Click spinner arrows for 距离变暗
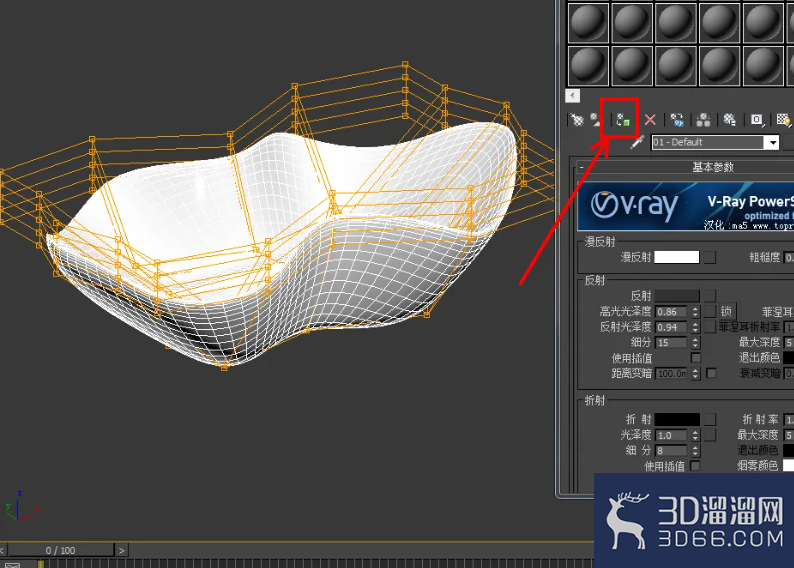Screen dimensions: 794x568 pyautogui.click(x=695, y=374)
